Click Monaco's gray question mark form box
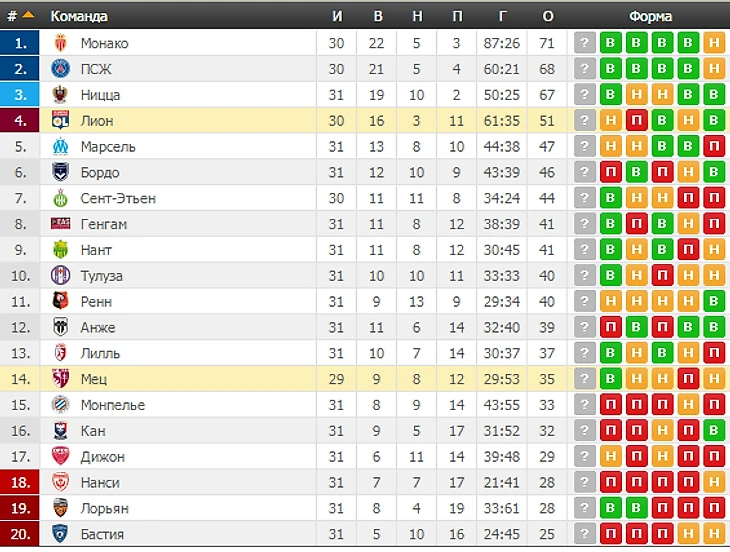Image resolution: width=730 pixels, height=552 pixels. [585, 43]
